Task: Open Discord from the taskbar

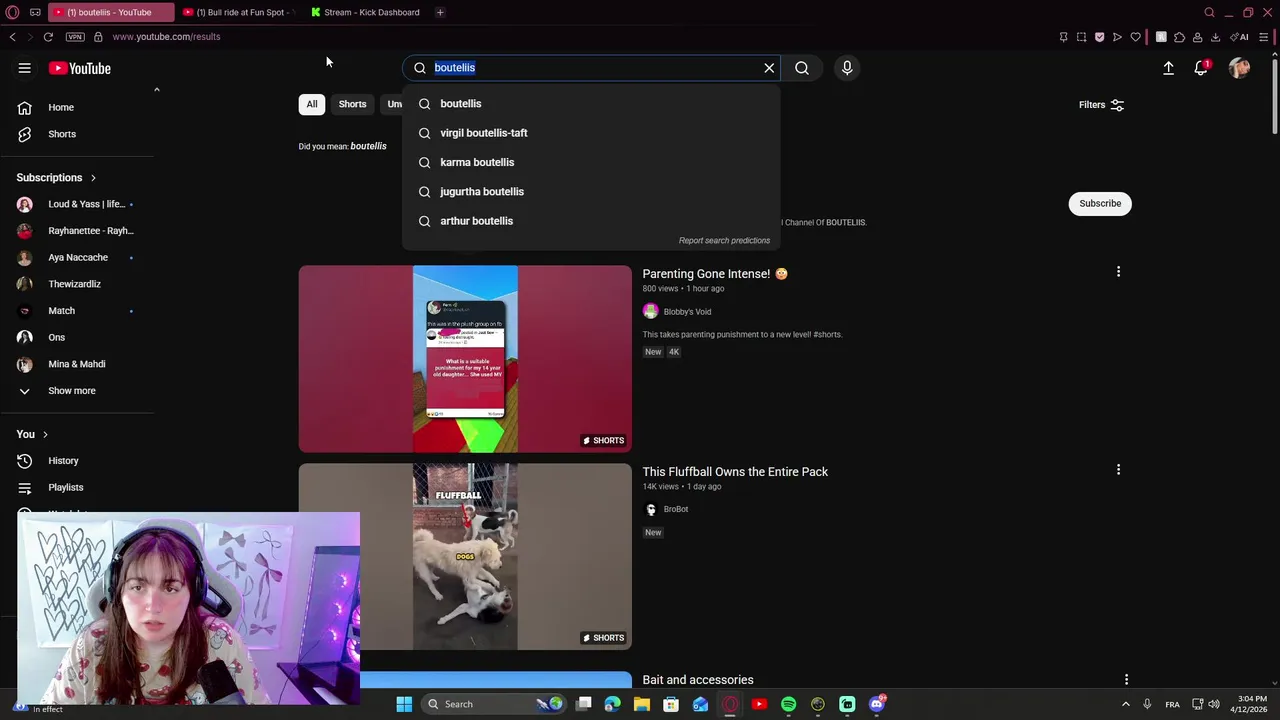Action: click(877, 704)
